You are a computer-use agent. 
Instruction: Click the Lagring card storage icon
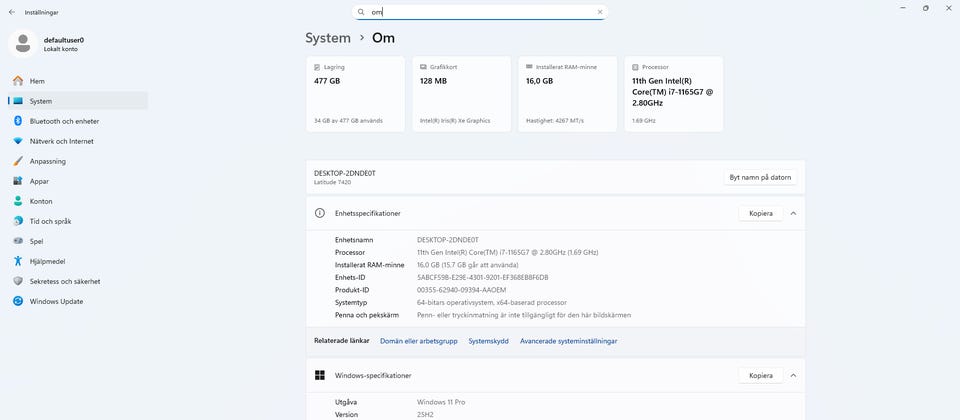[x=317, y=67]
